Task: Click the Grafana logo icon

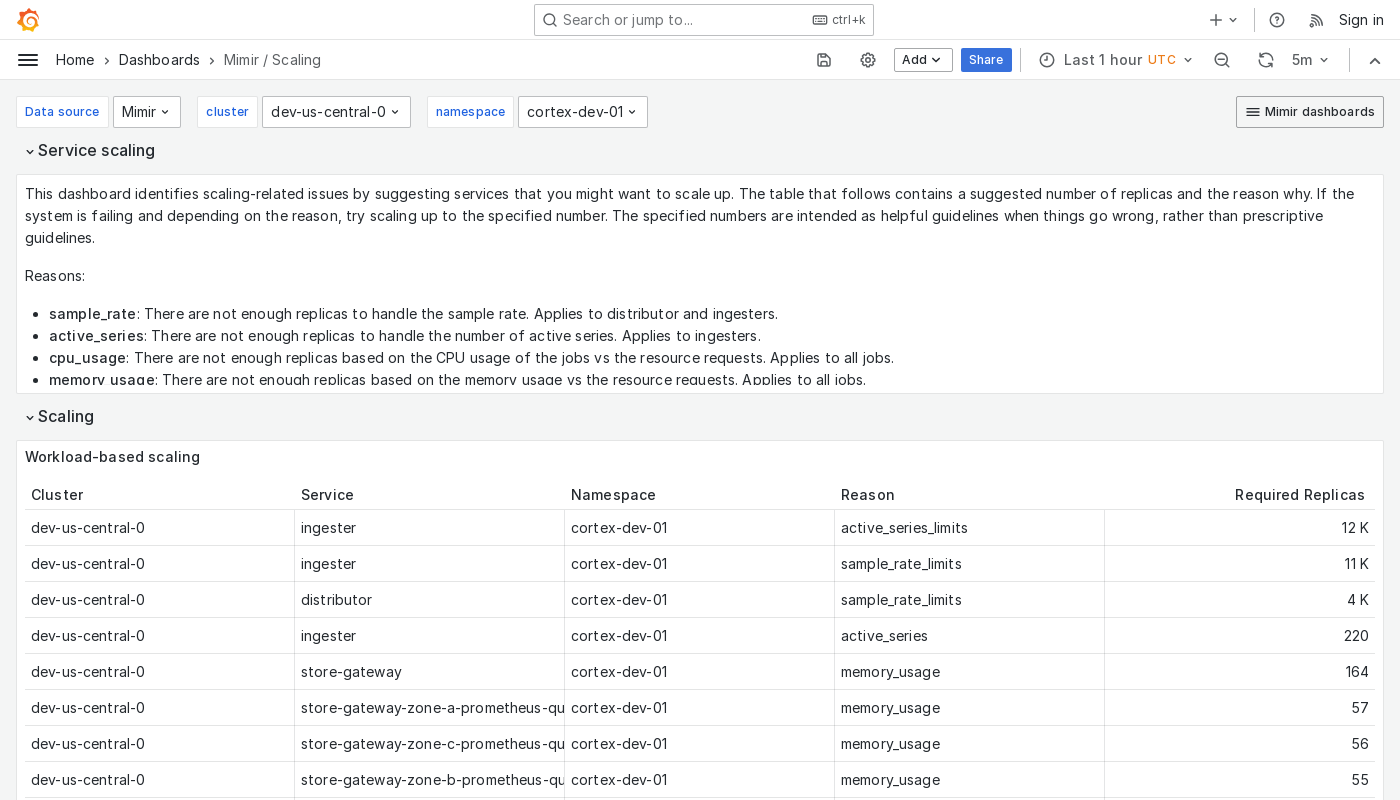Action: (28, 20)
